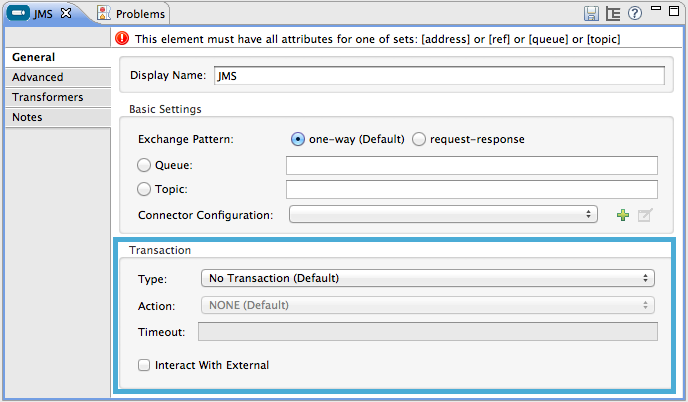Viewport: 688px width, 402px height.
Task: Click the JMS endpoint icon on the tab
Action: point(18,13)
